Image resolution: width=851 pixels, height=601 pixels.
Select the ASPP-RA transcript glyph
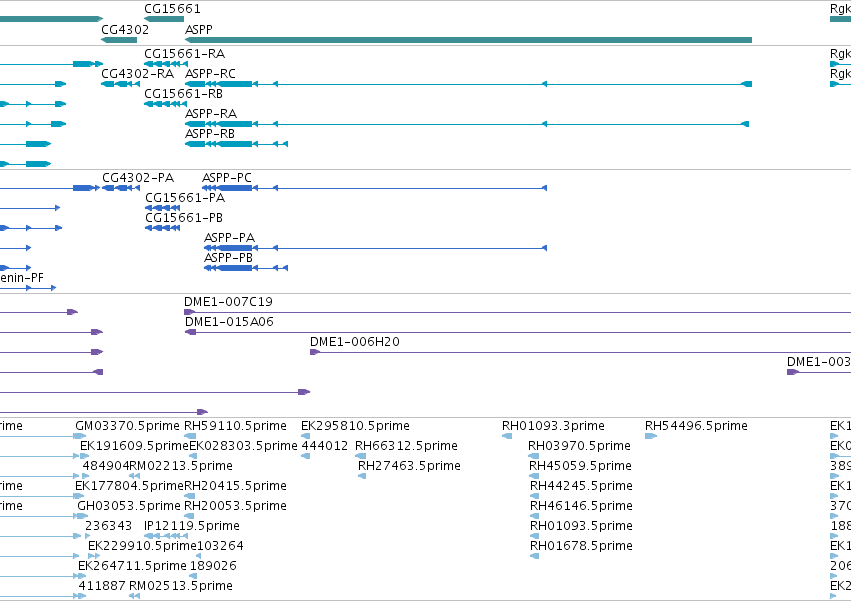click(x=467, y=124)
